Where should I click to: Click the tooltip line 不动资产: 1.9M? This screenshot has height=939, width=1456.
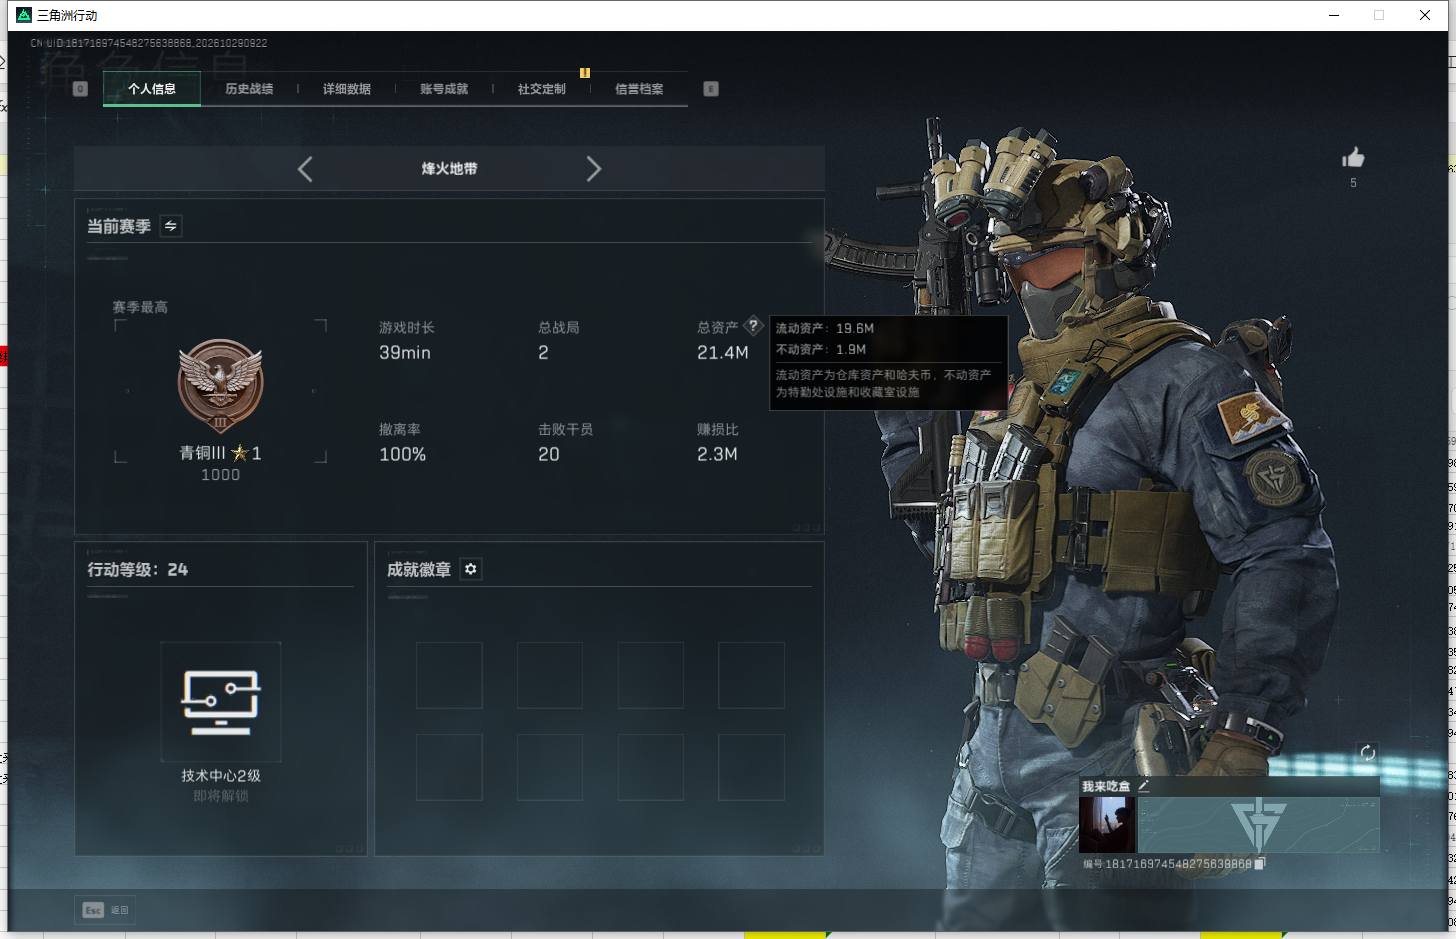[x=821, y=349]
